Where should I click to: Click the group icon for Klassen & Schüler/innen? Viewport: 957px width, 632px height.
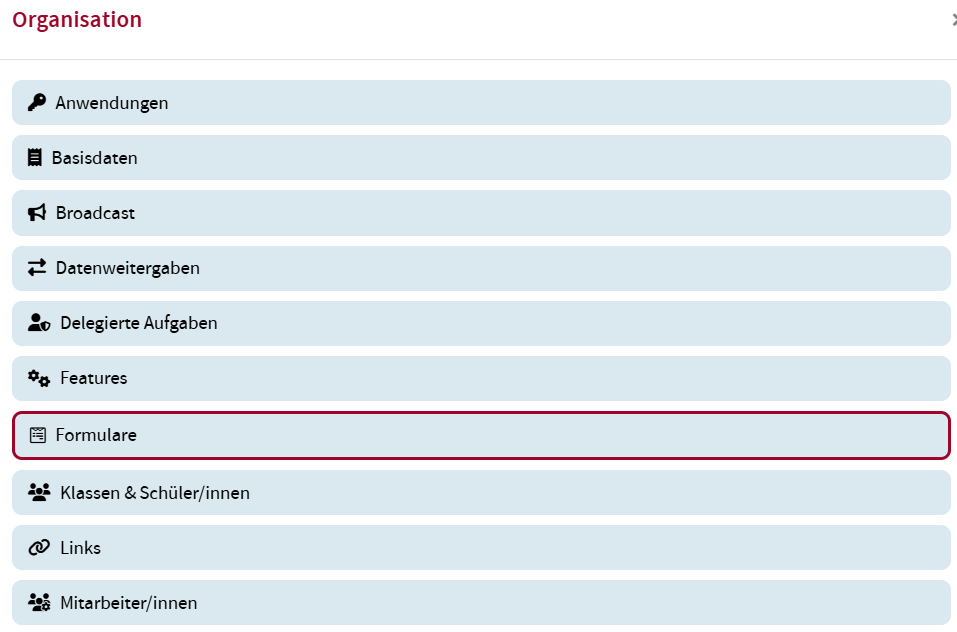39,492
